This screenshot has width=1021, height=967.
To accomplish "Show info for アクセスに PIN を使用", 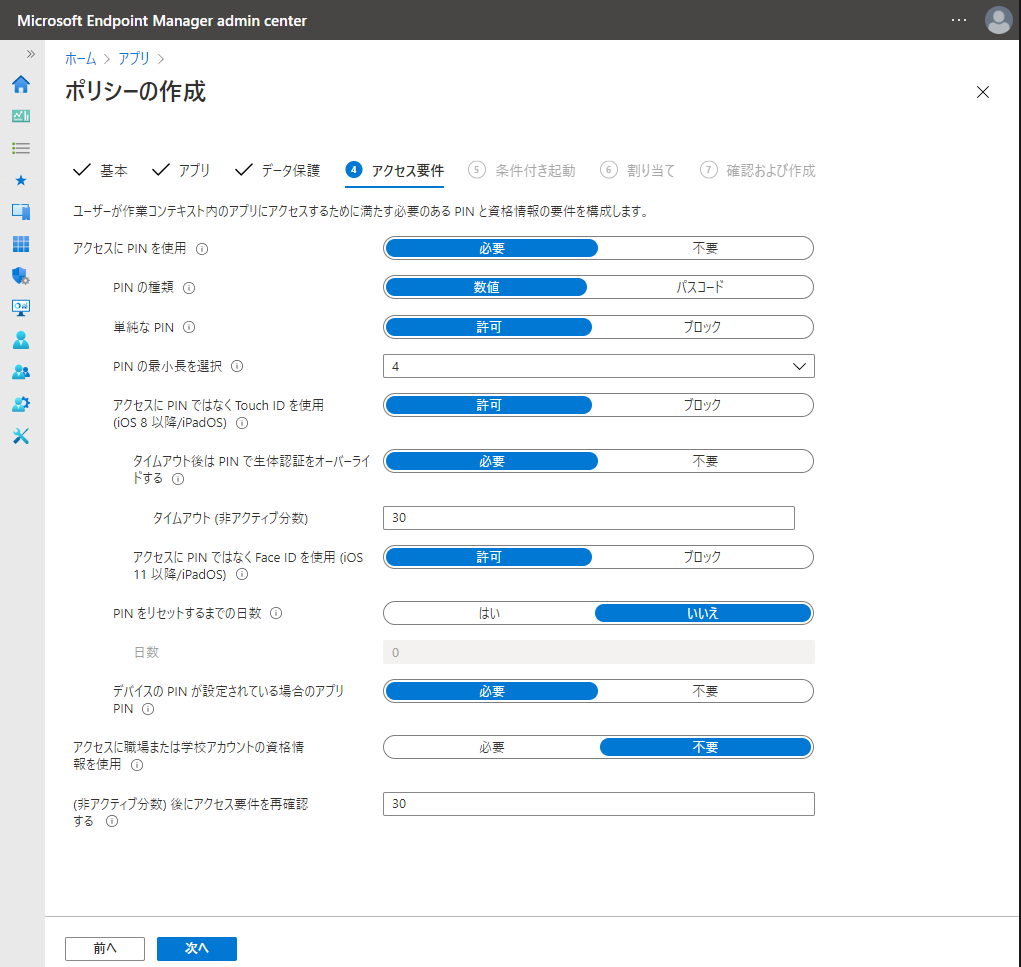I will click(202, 249).
